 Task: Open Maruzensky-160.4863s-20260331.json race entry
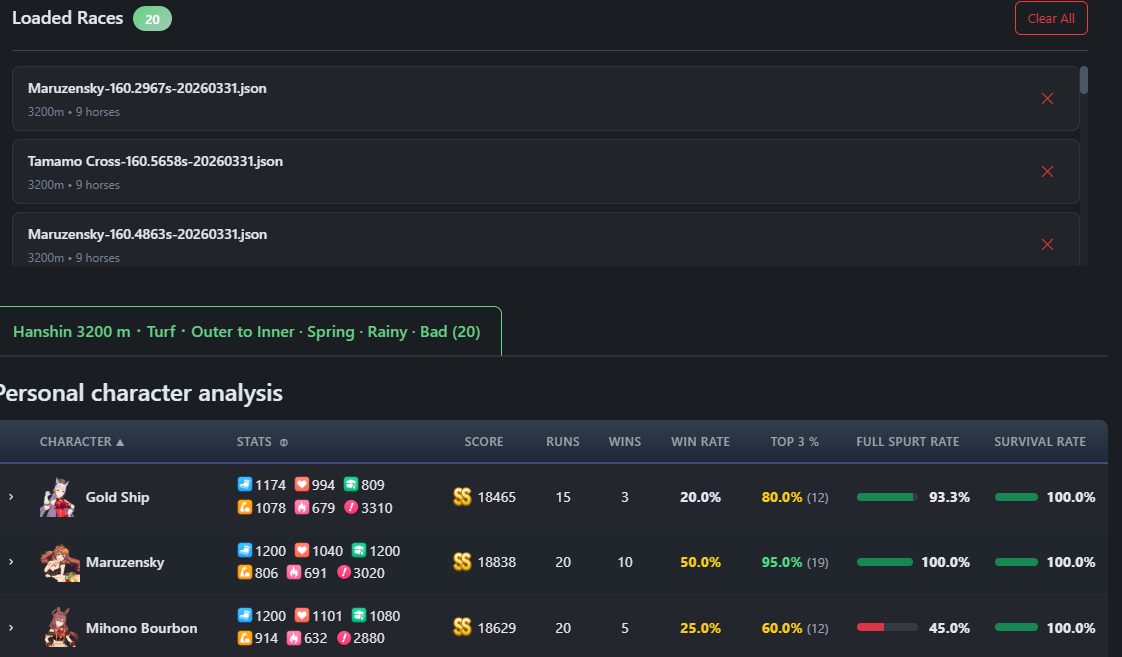click(x=545, y=239)
